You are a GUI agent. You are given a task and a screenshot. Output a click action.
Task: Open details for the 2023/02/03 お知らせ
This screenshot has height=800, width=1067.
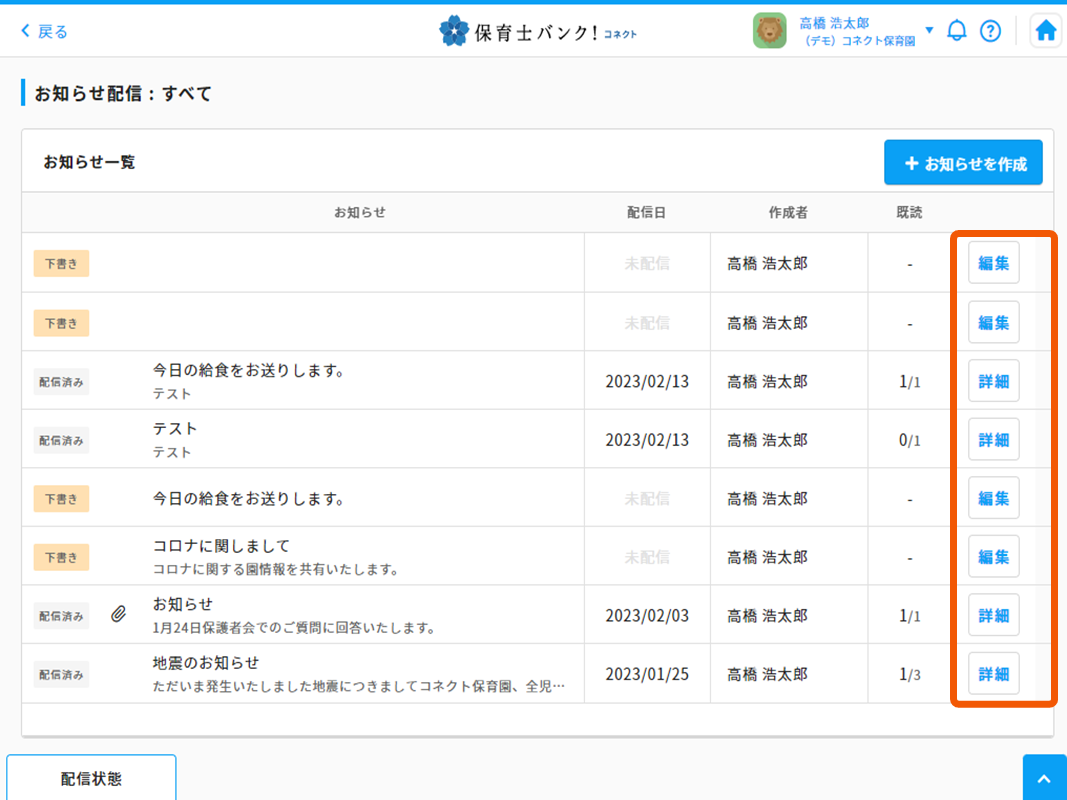click(x=993, y=616)
